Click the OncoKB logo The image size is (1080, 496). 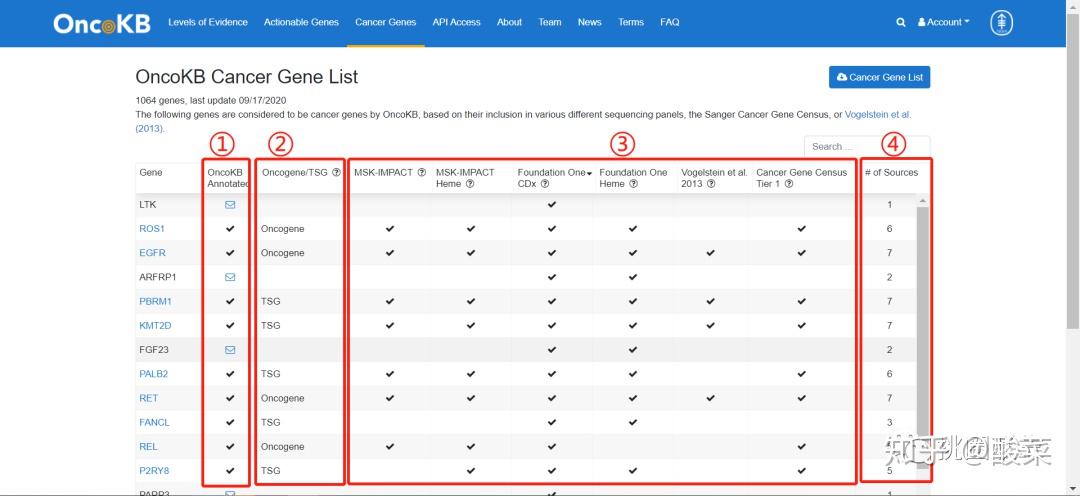[x=100, y=23]
